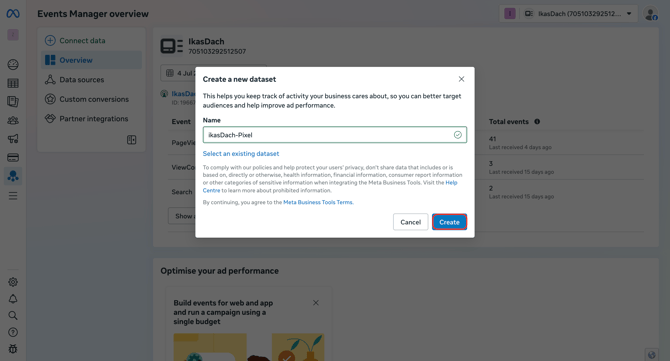This screenshot has width=670, height=361.
Task: Collapse the navigation panel icon
Action: click(132, 140)
